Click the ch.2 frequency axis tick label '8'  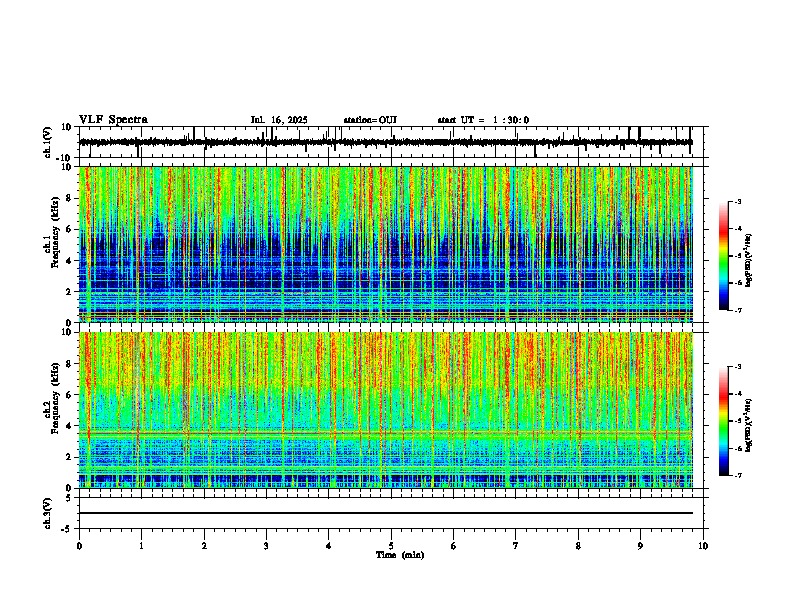[70, 364]
